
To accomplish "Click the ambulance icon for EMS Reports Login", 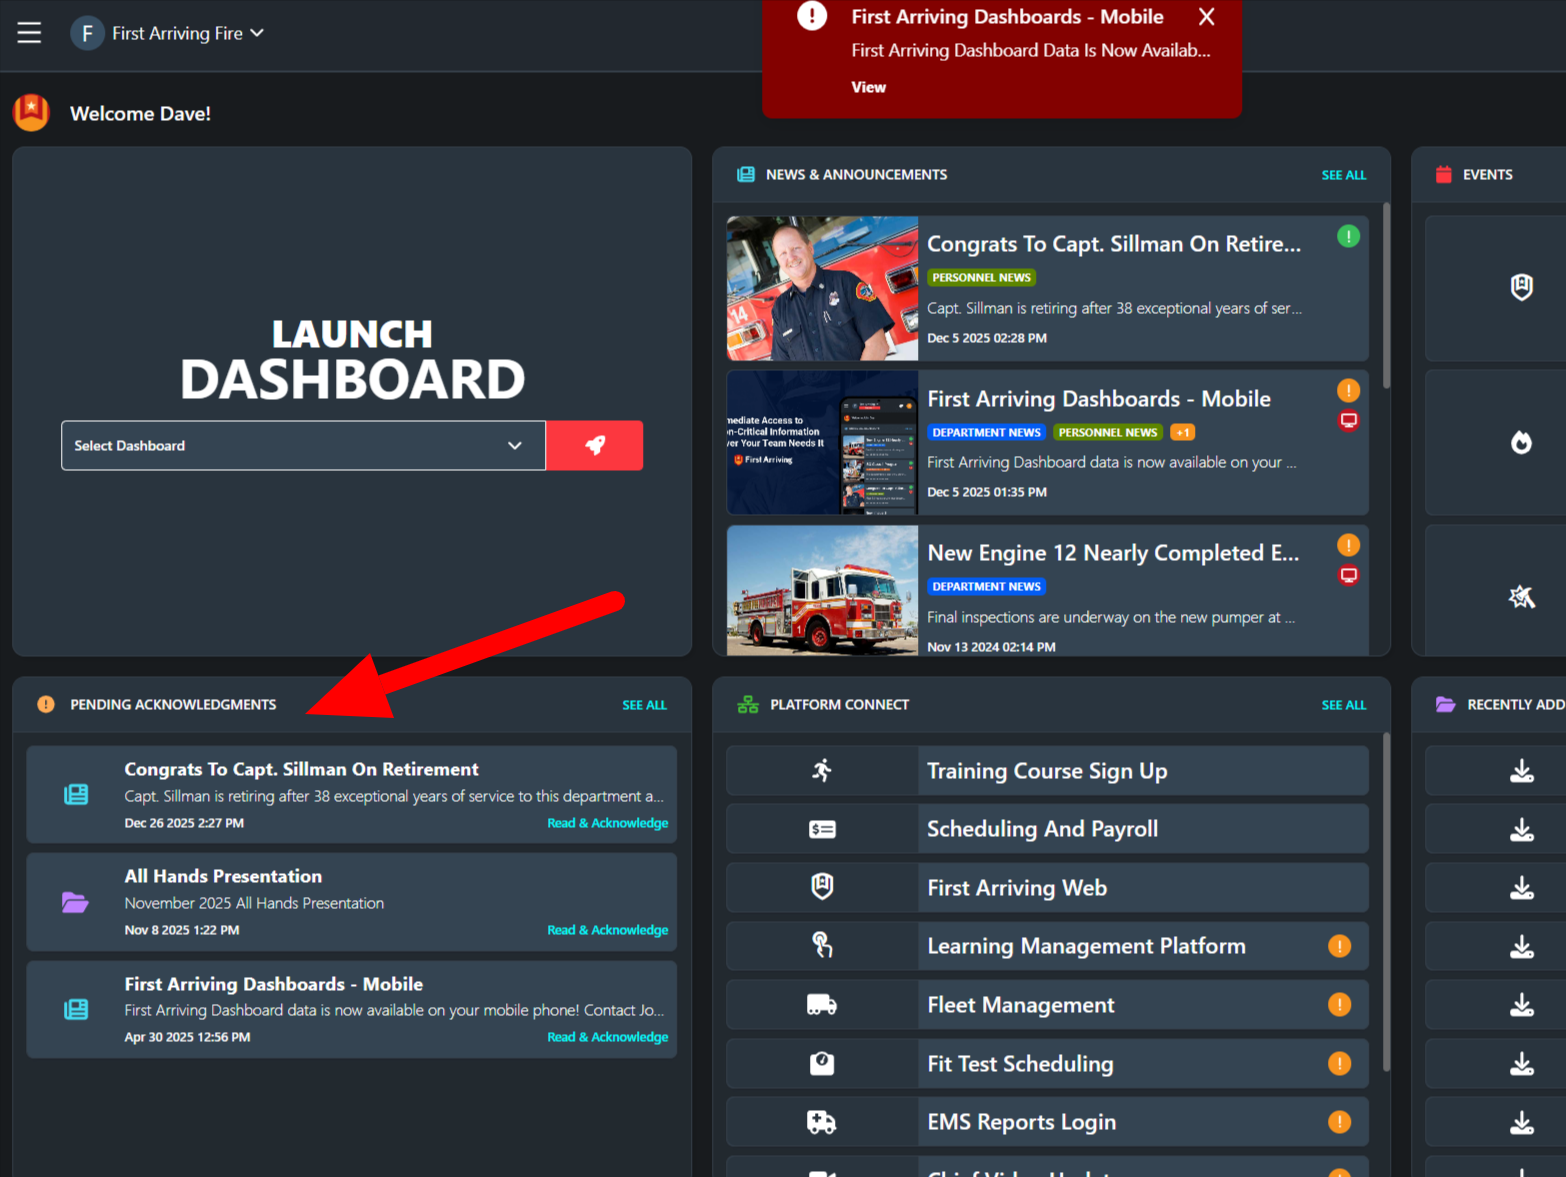I will [822, 1122].
